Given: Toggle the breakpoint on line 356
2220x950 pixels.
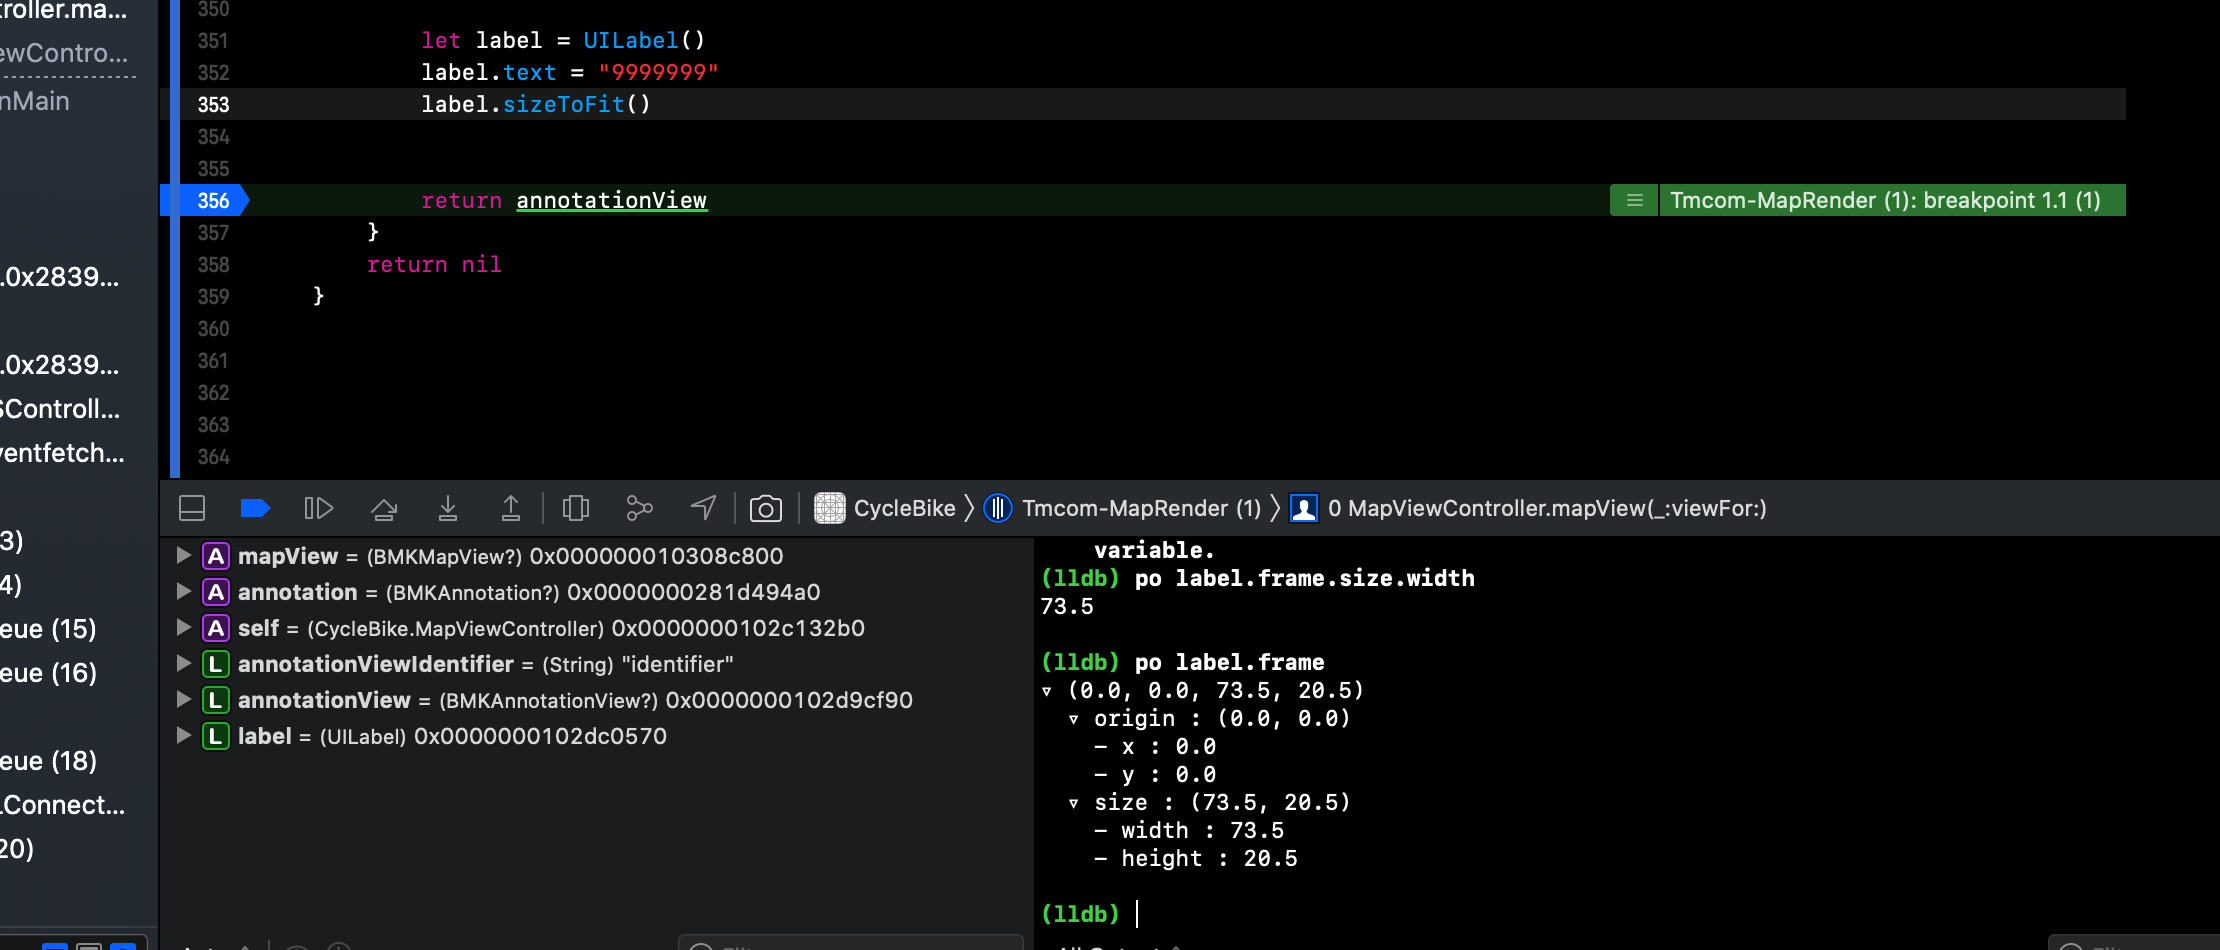Looking at the screenshot, I should (x=210, y=200).
